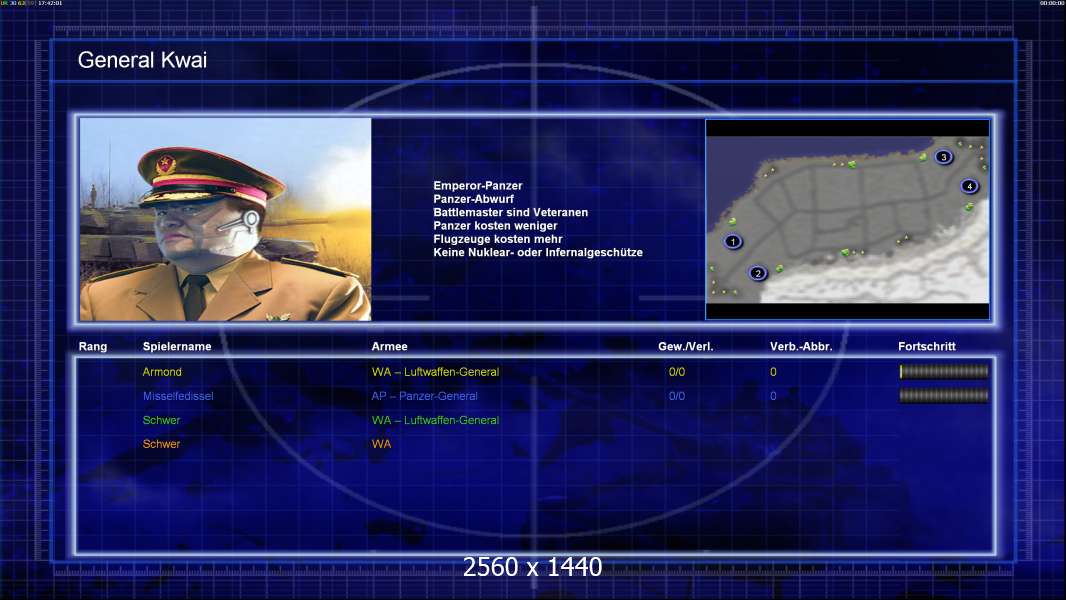Click the General Kwai portrait image

pos(225,219)
